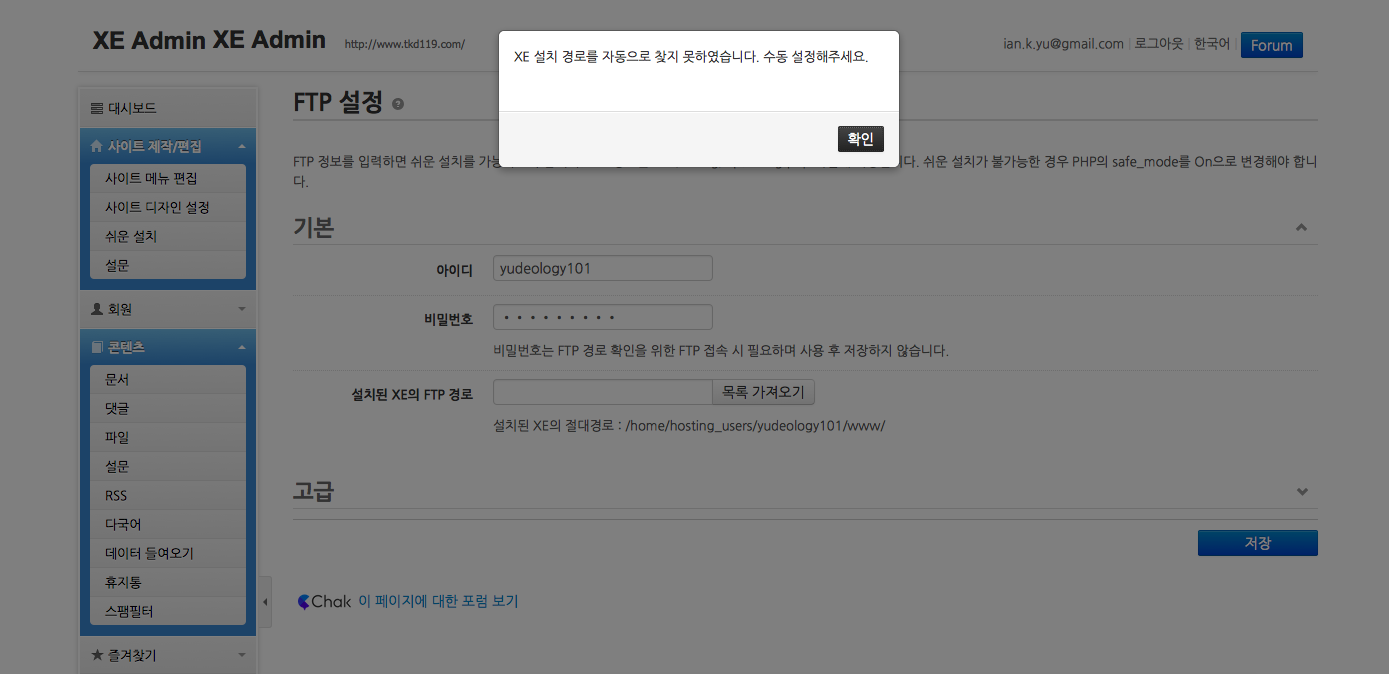
Task: Click the 목록 가져오기 button
Action: (763, 391)
